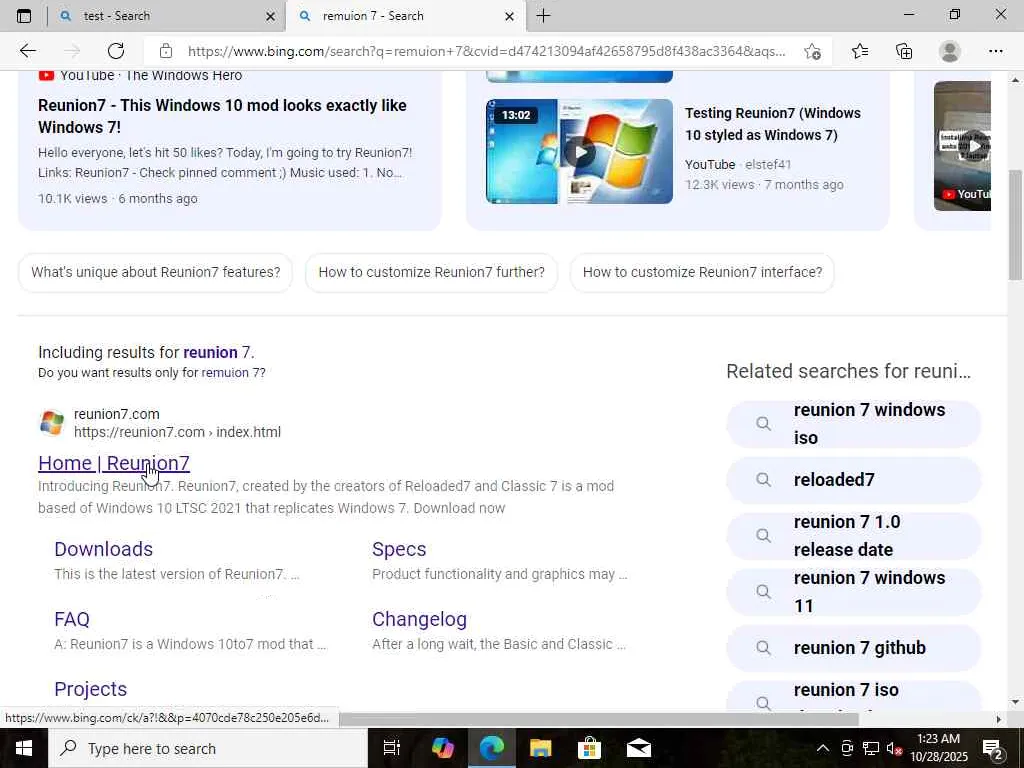This screenshot has width=1024, height=768.
Task: Open the Downloads sitelink
Action: (x=103, y=549)
